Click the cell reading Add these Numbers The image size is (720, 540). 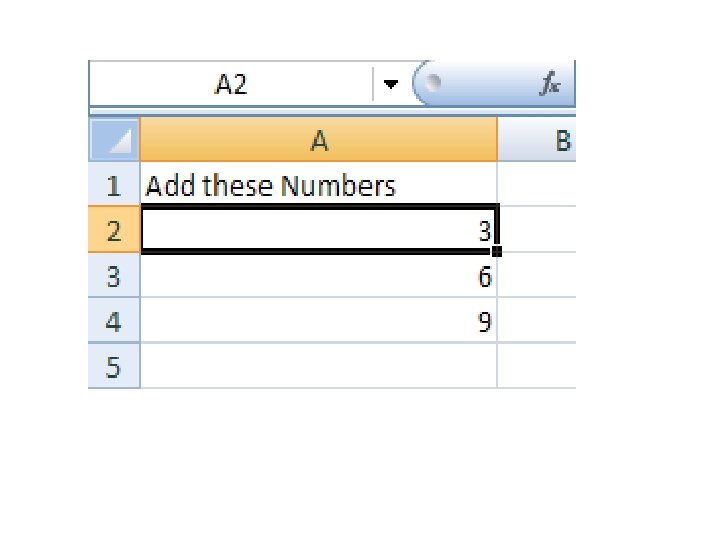coord(319,186)
